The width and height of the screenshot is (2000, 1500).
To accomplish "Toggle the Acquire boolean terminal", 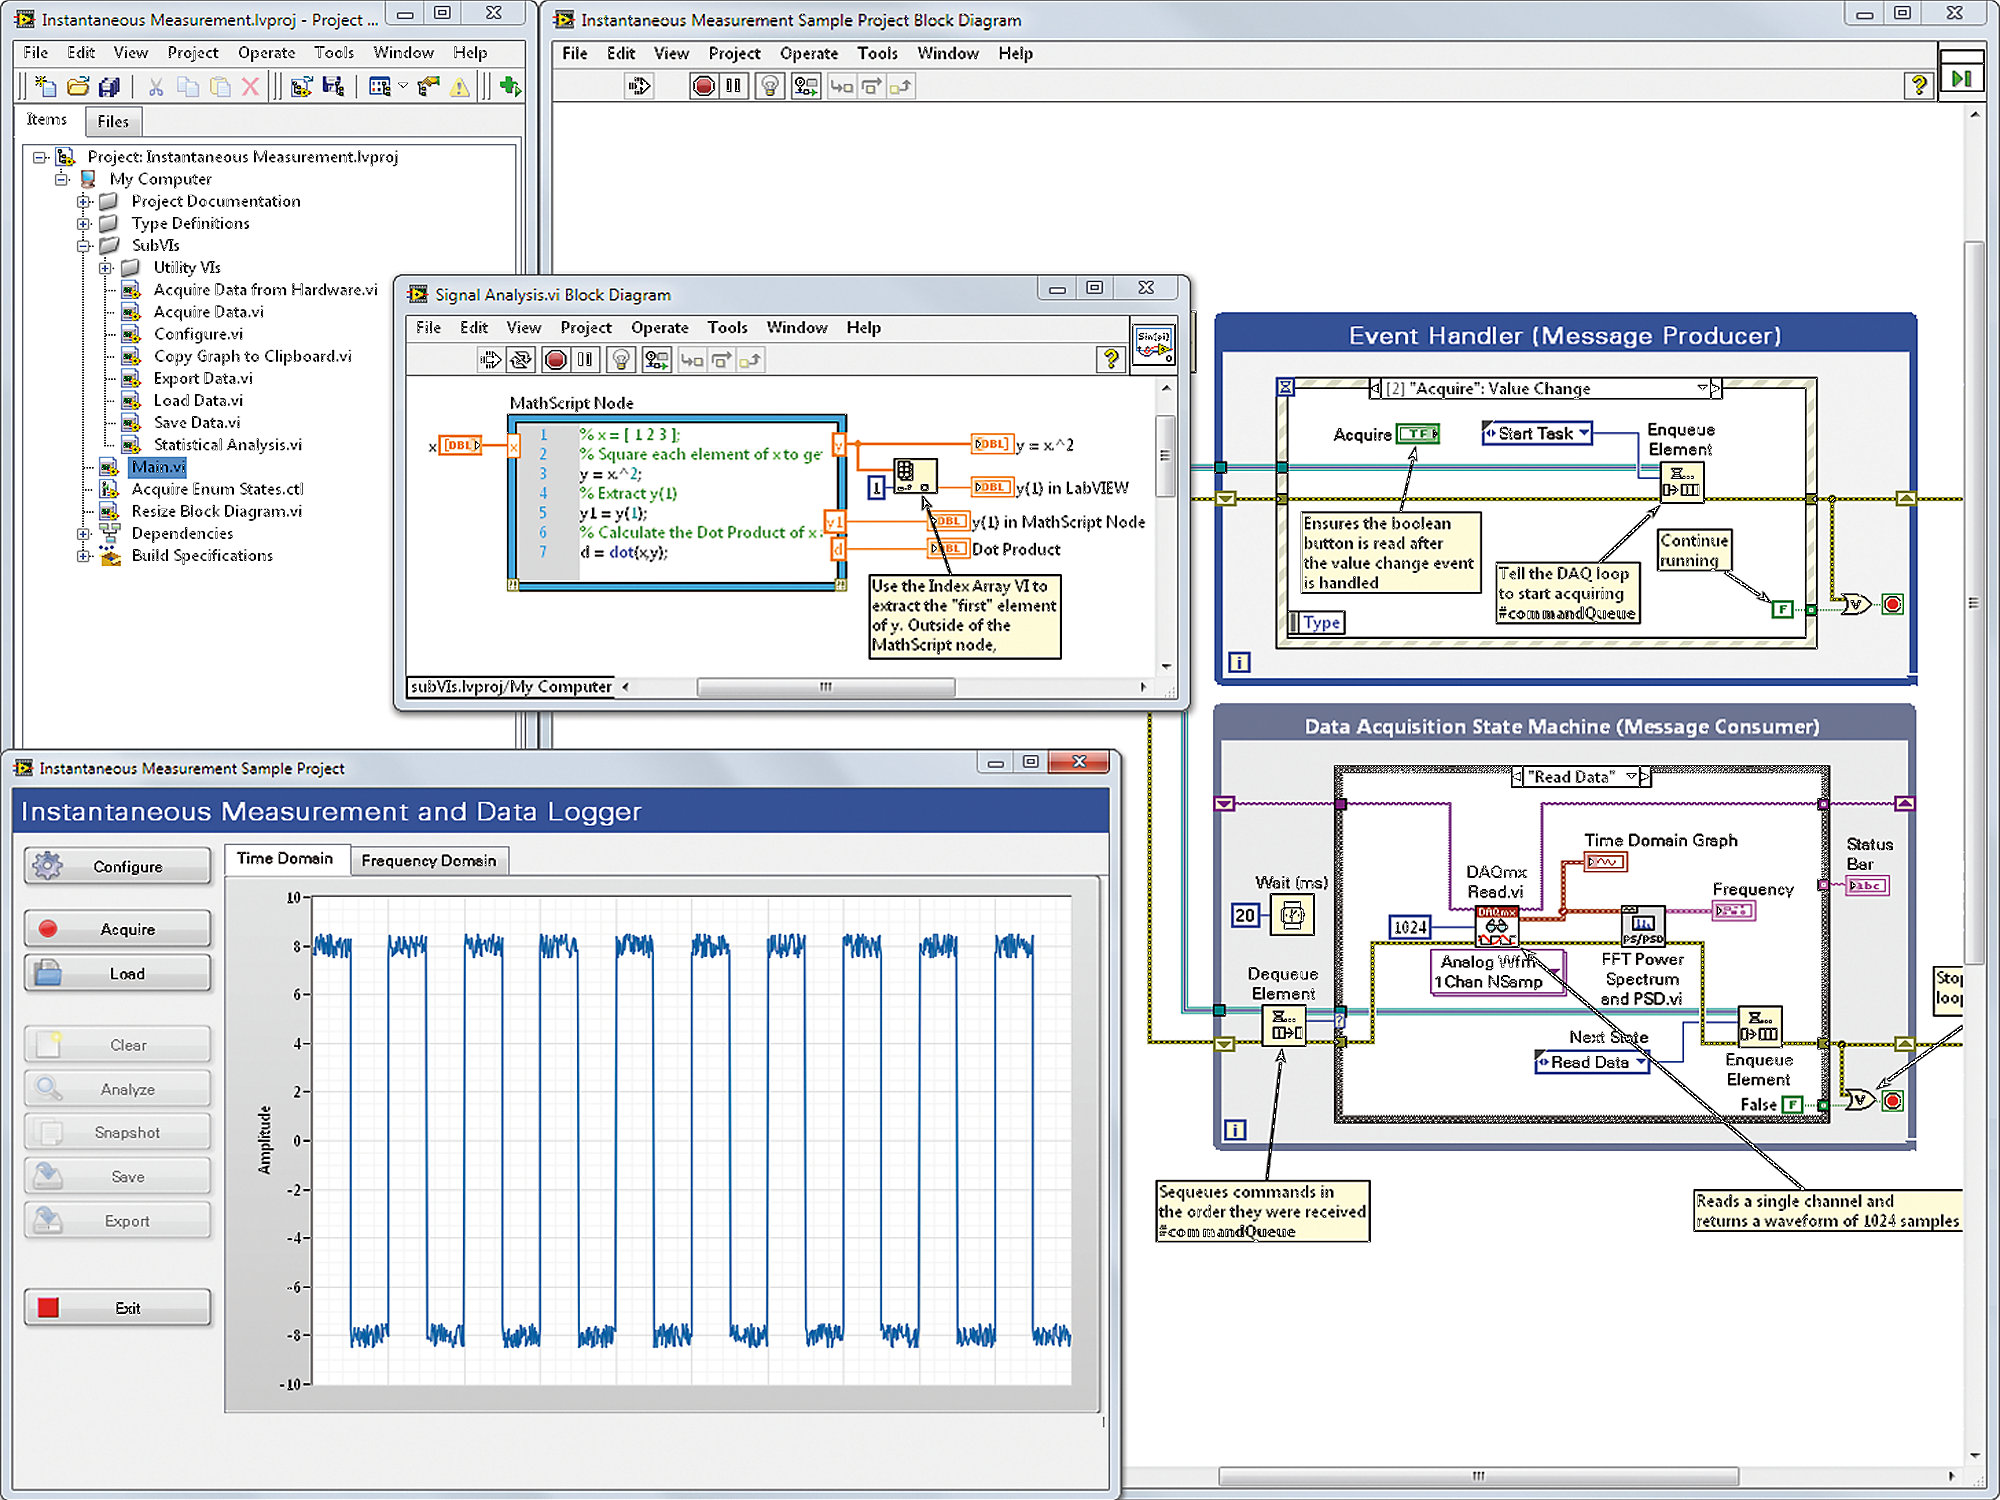I will tap(1417, 434).
